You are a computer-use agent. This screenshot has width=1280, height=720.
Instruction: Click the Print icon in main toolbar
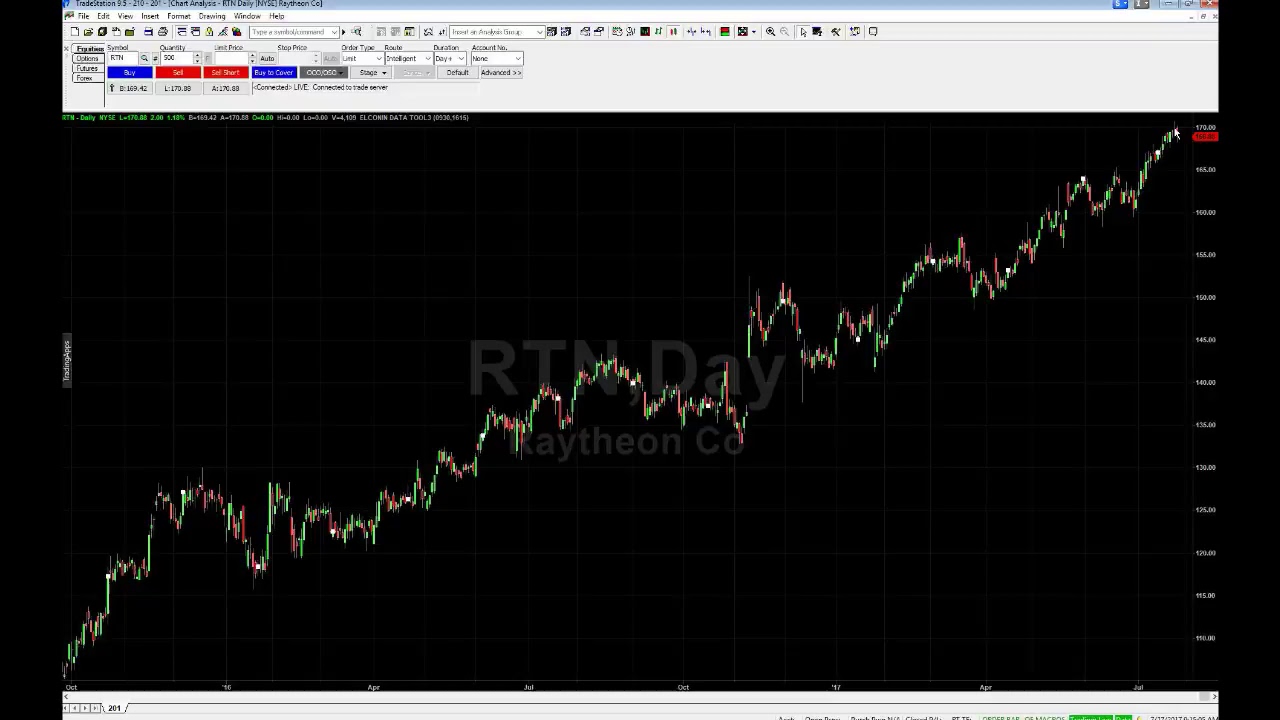(x=162, y=32)
